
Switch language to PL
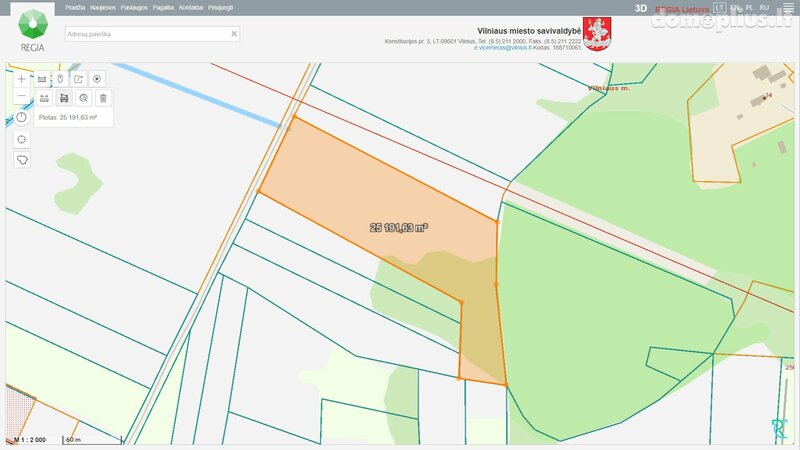749,8
